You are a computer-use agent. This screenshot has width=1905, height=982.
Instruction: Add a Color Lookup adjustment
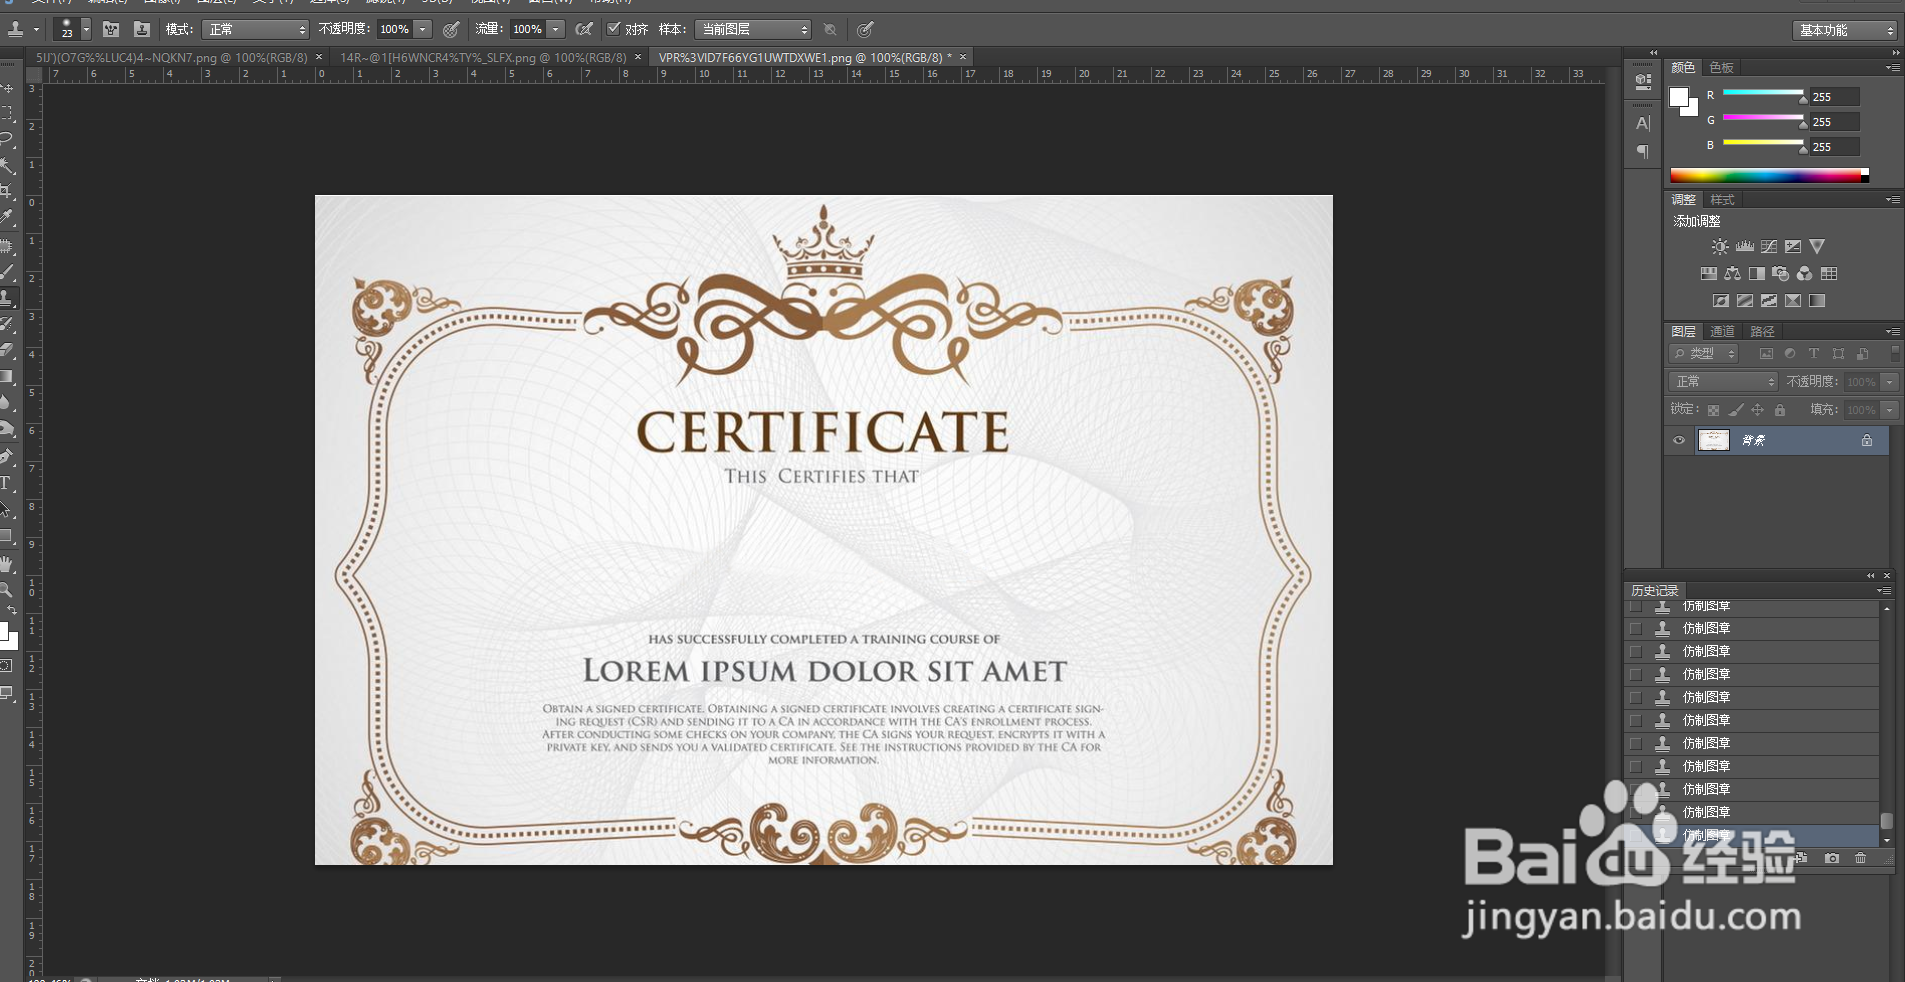[x=1829, y=273]
